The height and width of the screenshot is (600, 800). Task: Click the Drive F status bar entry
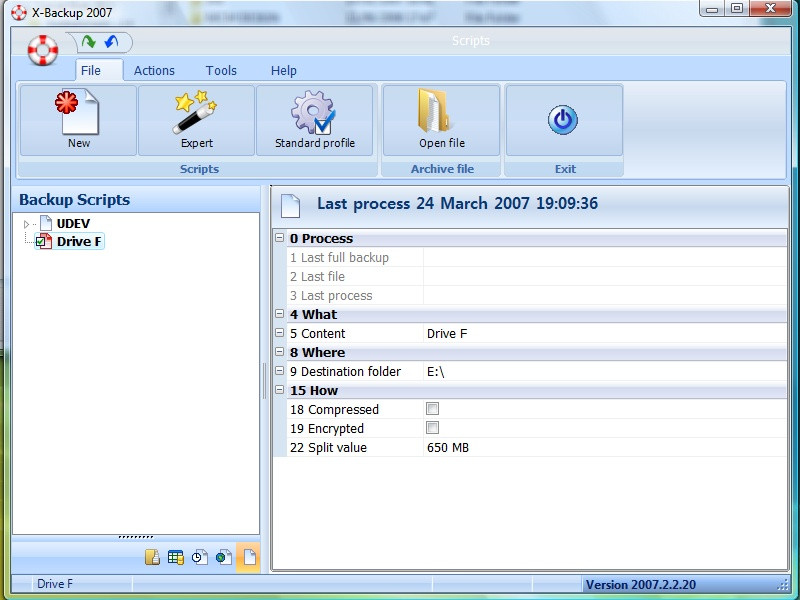55,584
